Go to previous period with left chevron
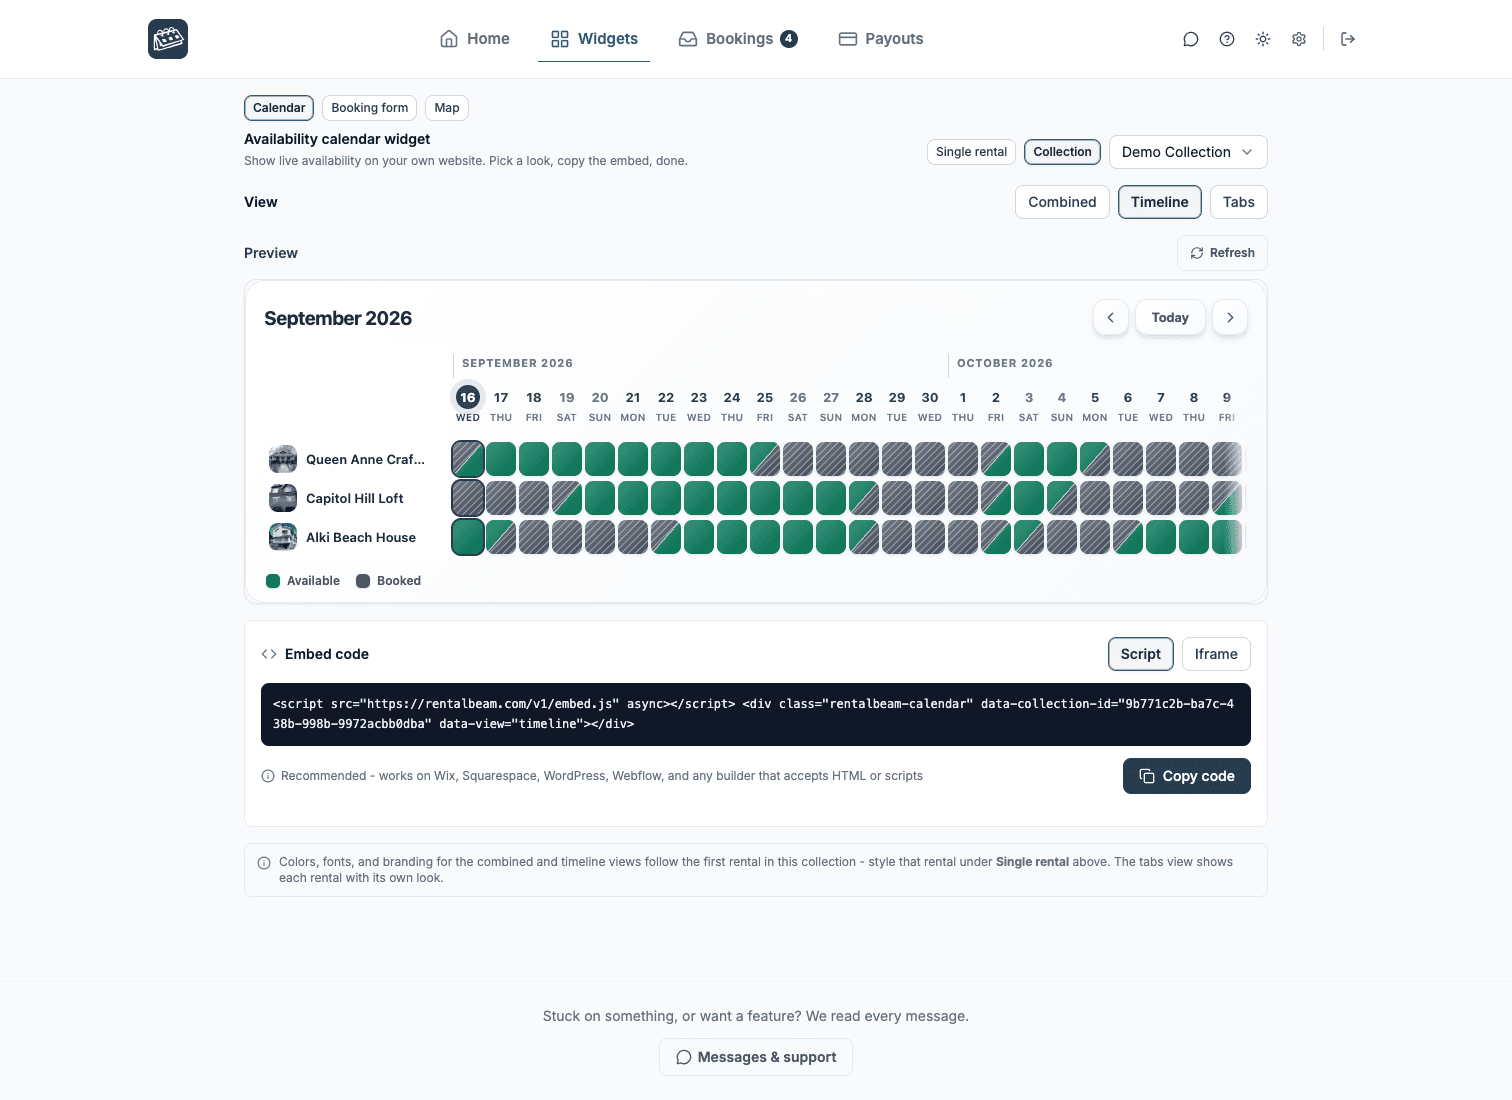The image size is (1512, 1100). tap(1110, 317)
